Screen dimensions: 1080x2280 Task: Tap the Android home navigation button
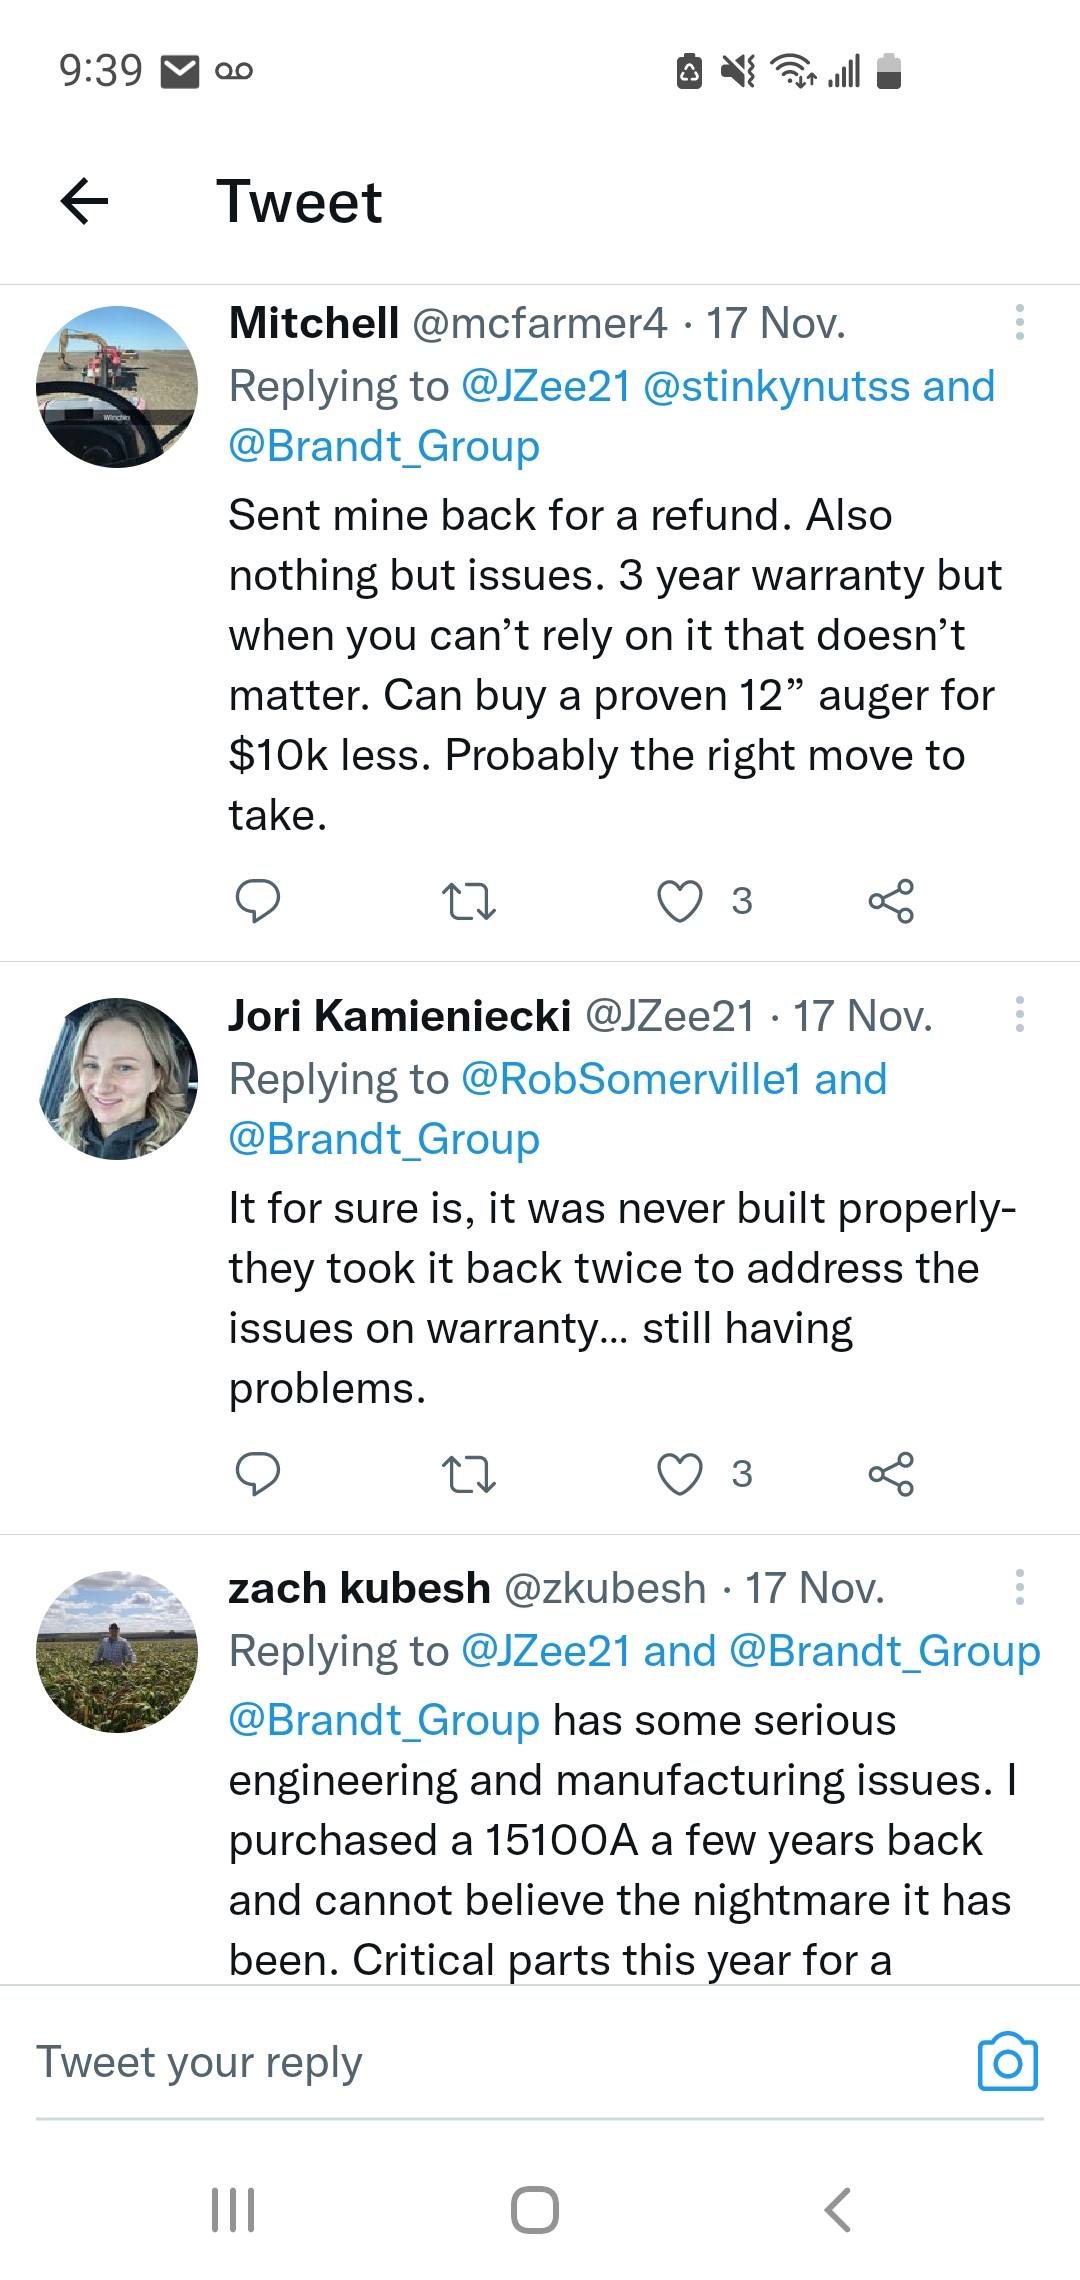click(x=535, y=2209)
